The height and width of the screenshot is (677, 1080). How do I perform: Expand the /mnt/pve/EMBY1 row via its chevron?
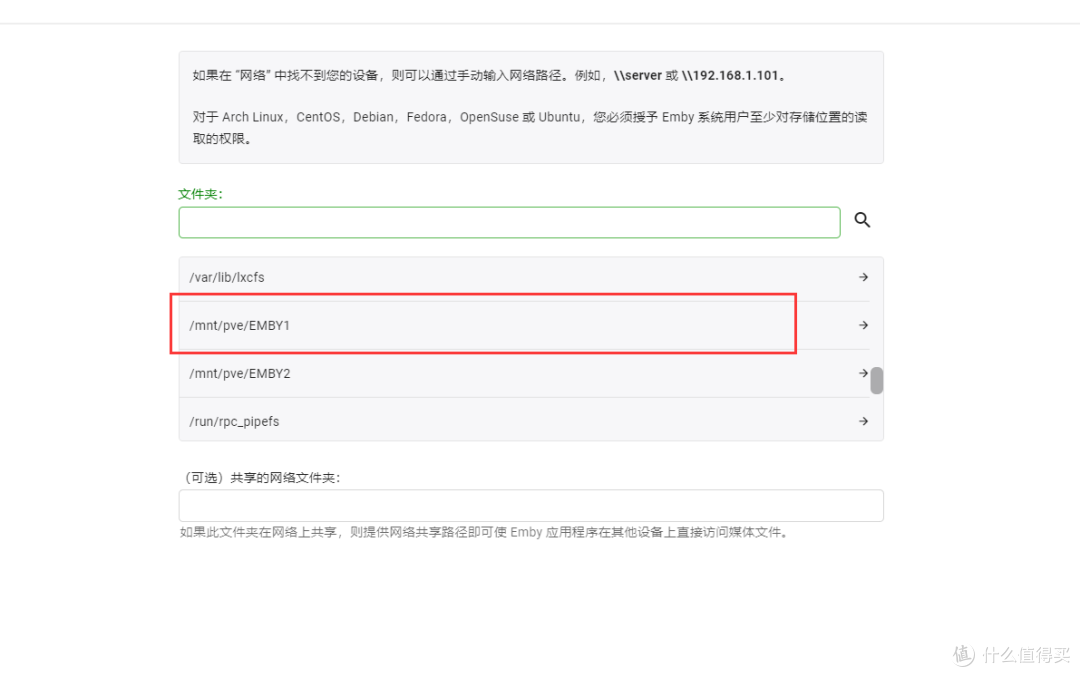tap(860, 324)
